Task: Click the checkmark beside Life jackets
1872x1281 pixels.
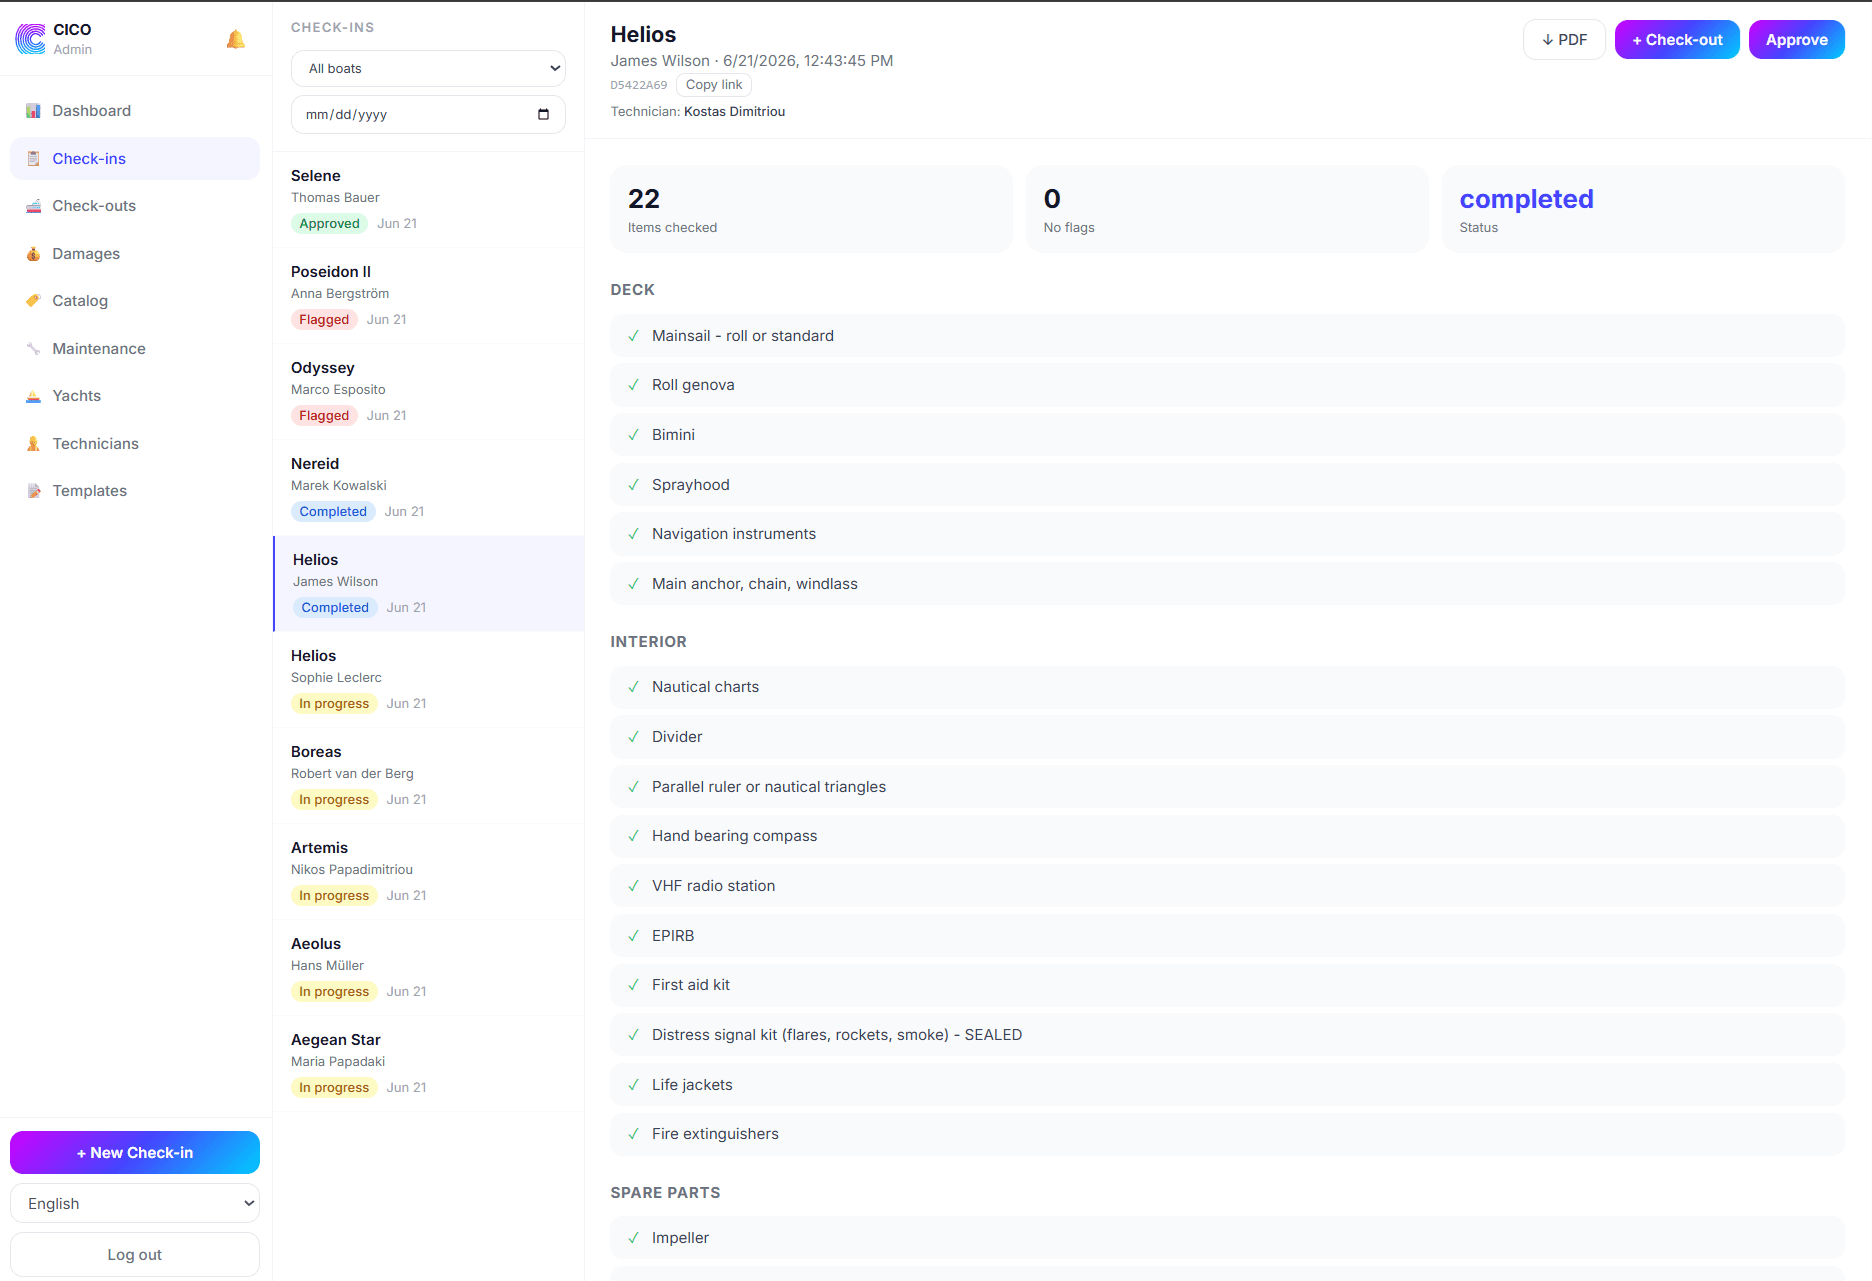Action: coord(633,1085)
